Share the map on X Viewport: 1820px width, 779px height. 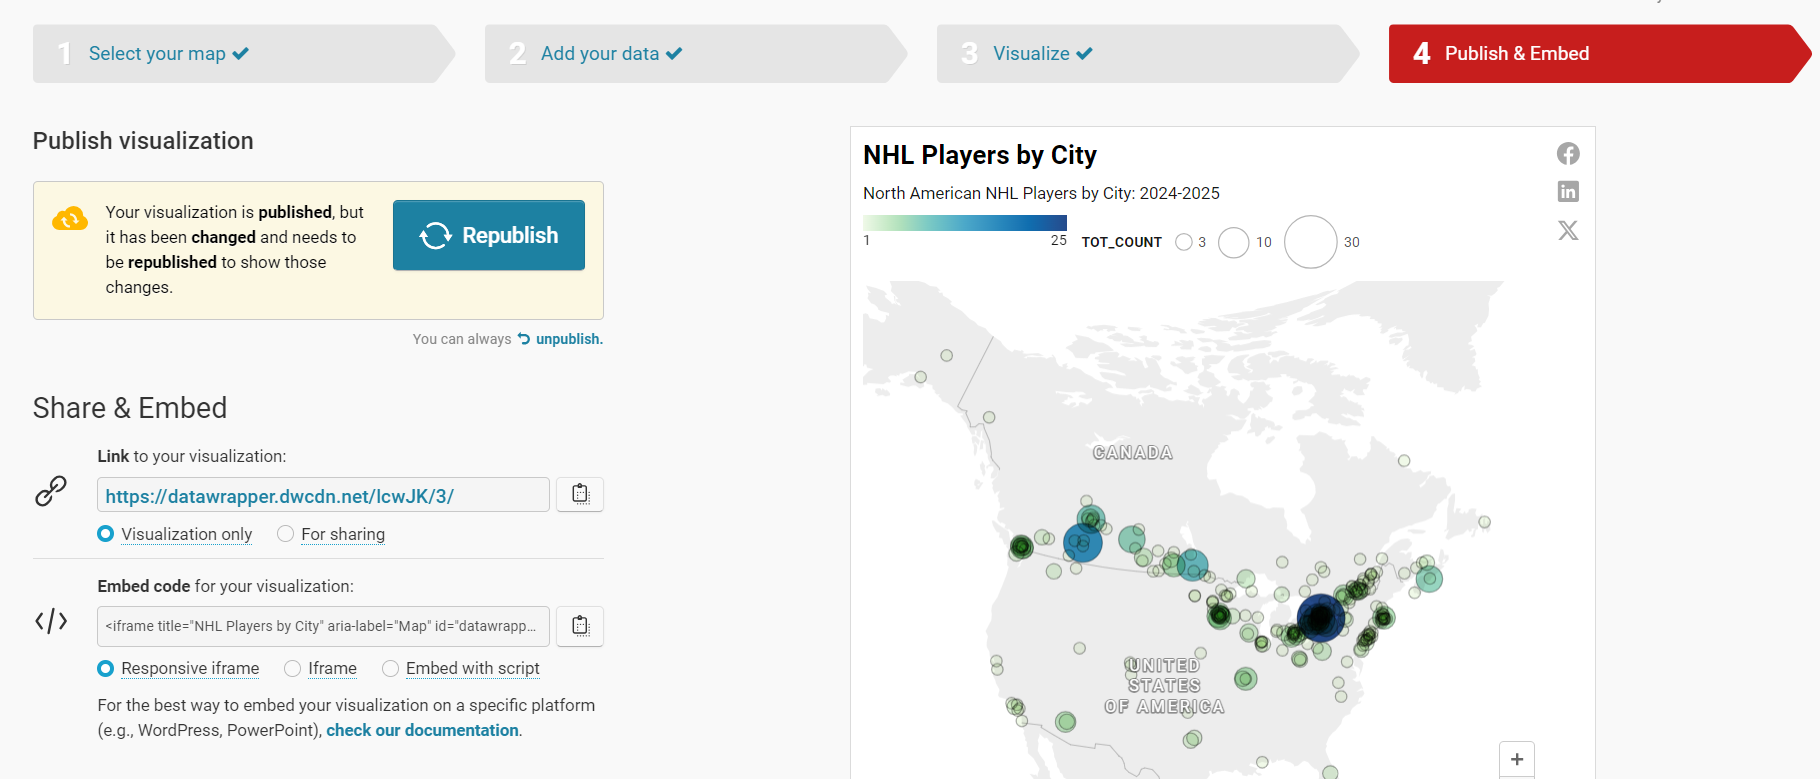point(1568,231)
